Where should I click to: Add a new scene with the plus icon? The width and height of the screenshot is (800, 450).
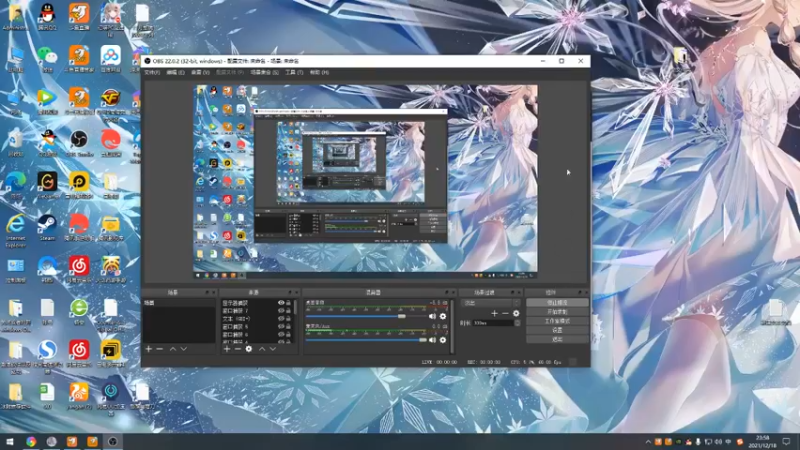pos(148,349)
